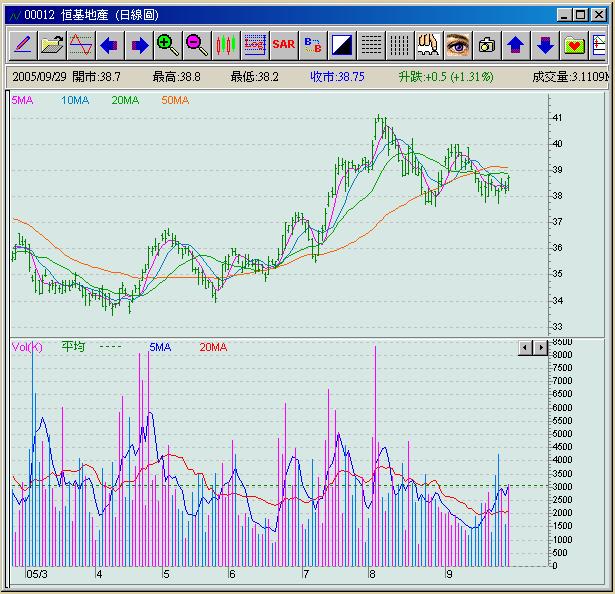Click the 平均 average legend label
The height and width of the screenshot is (594, 615).
73,347
